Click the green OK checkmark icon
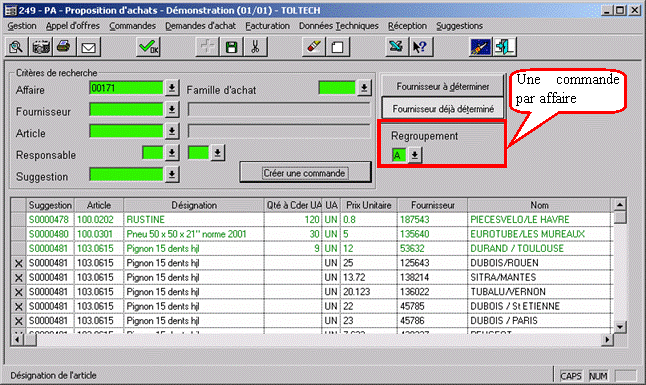Image resolution: width=646 pixels, height=385 pixels. 148,47
